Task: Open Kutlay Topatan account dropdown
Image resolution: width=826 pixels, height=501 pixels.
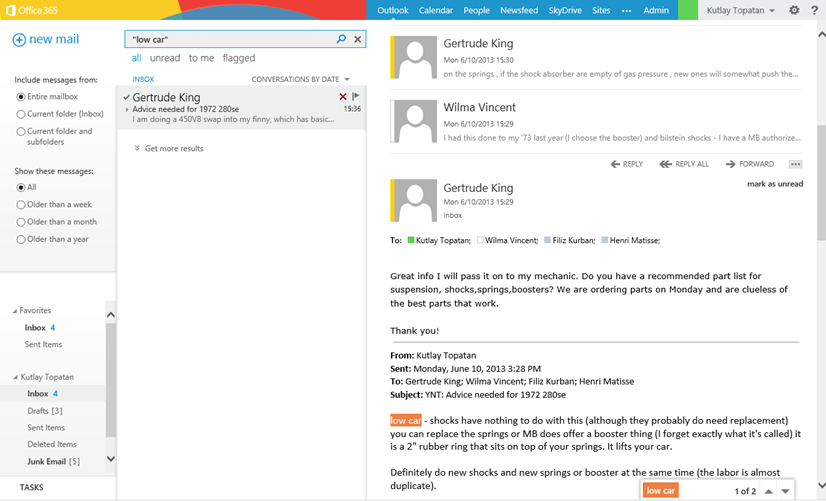Action: click(x=740, y=10)
